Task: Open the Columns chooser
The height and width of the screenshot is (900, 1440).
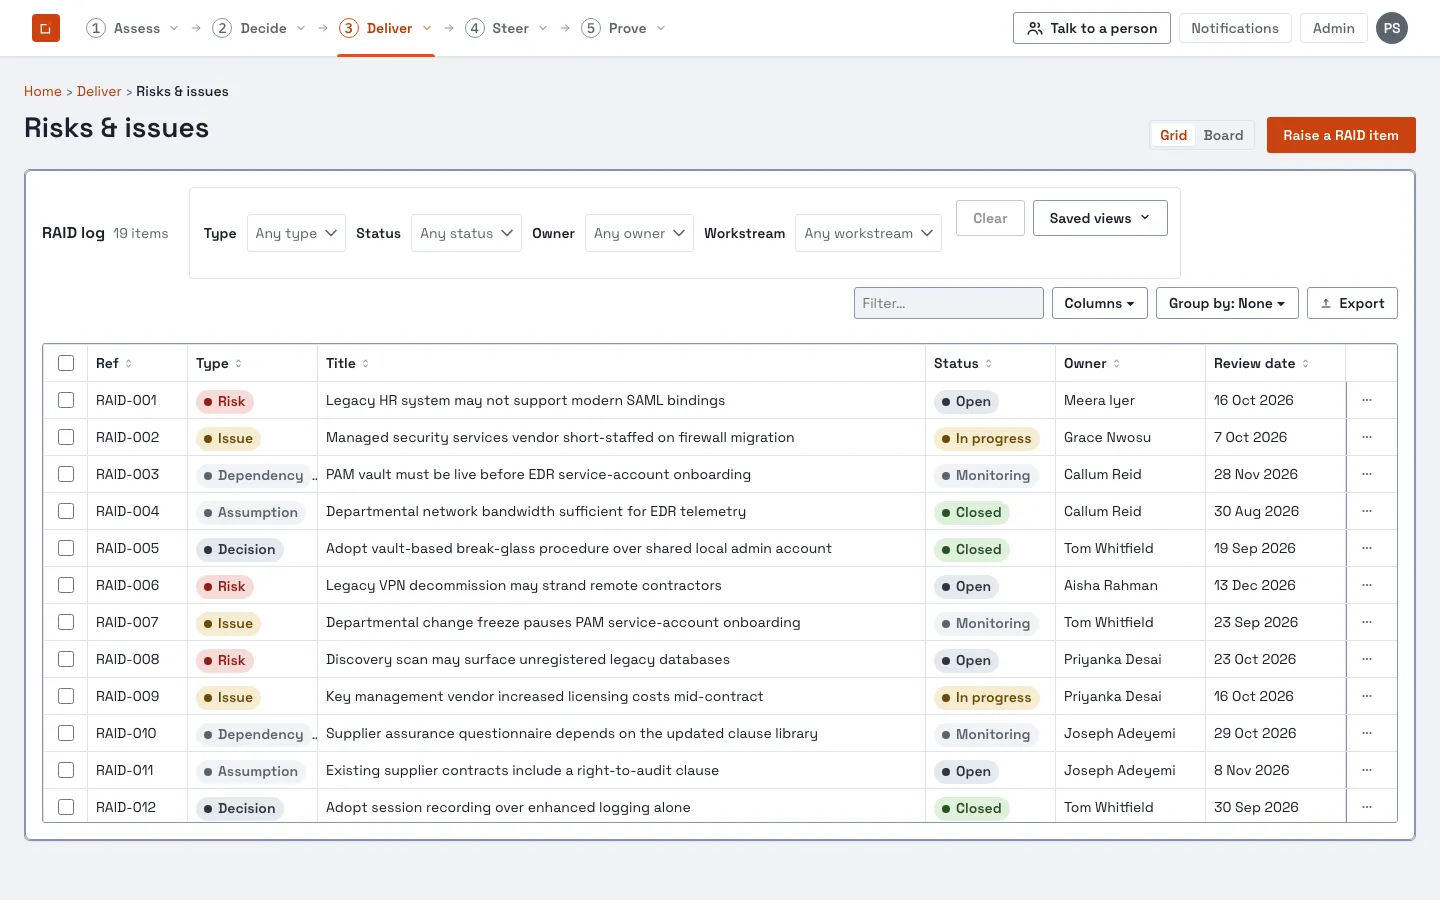Action: (1100, 303)
